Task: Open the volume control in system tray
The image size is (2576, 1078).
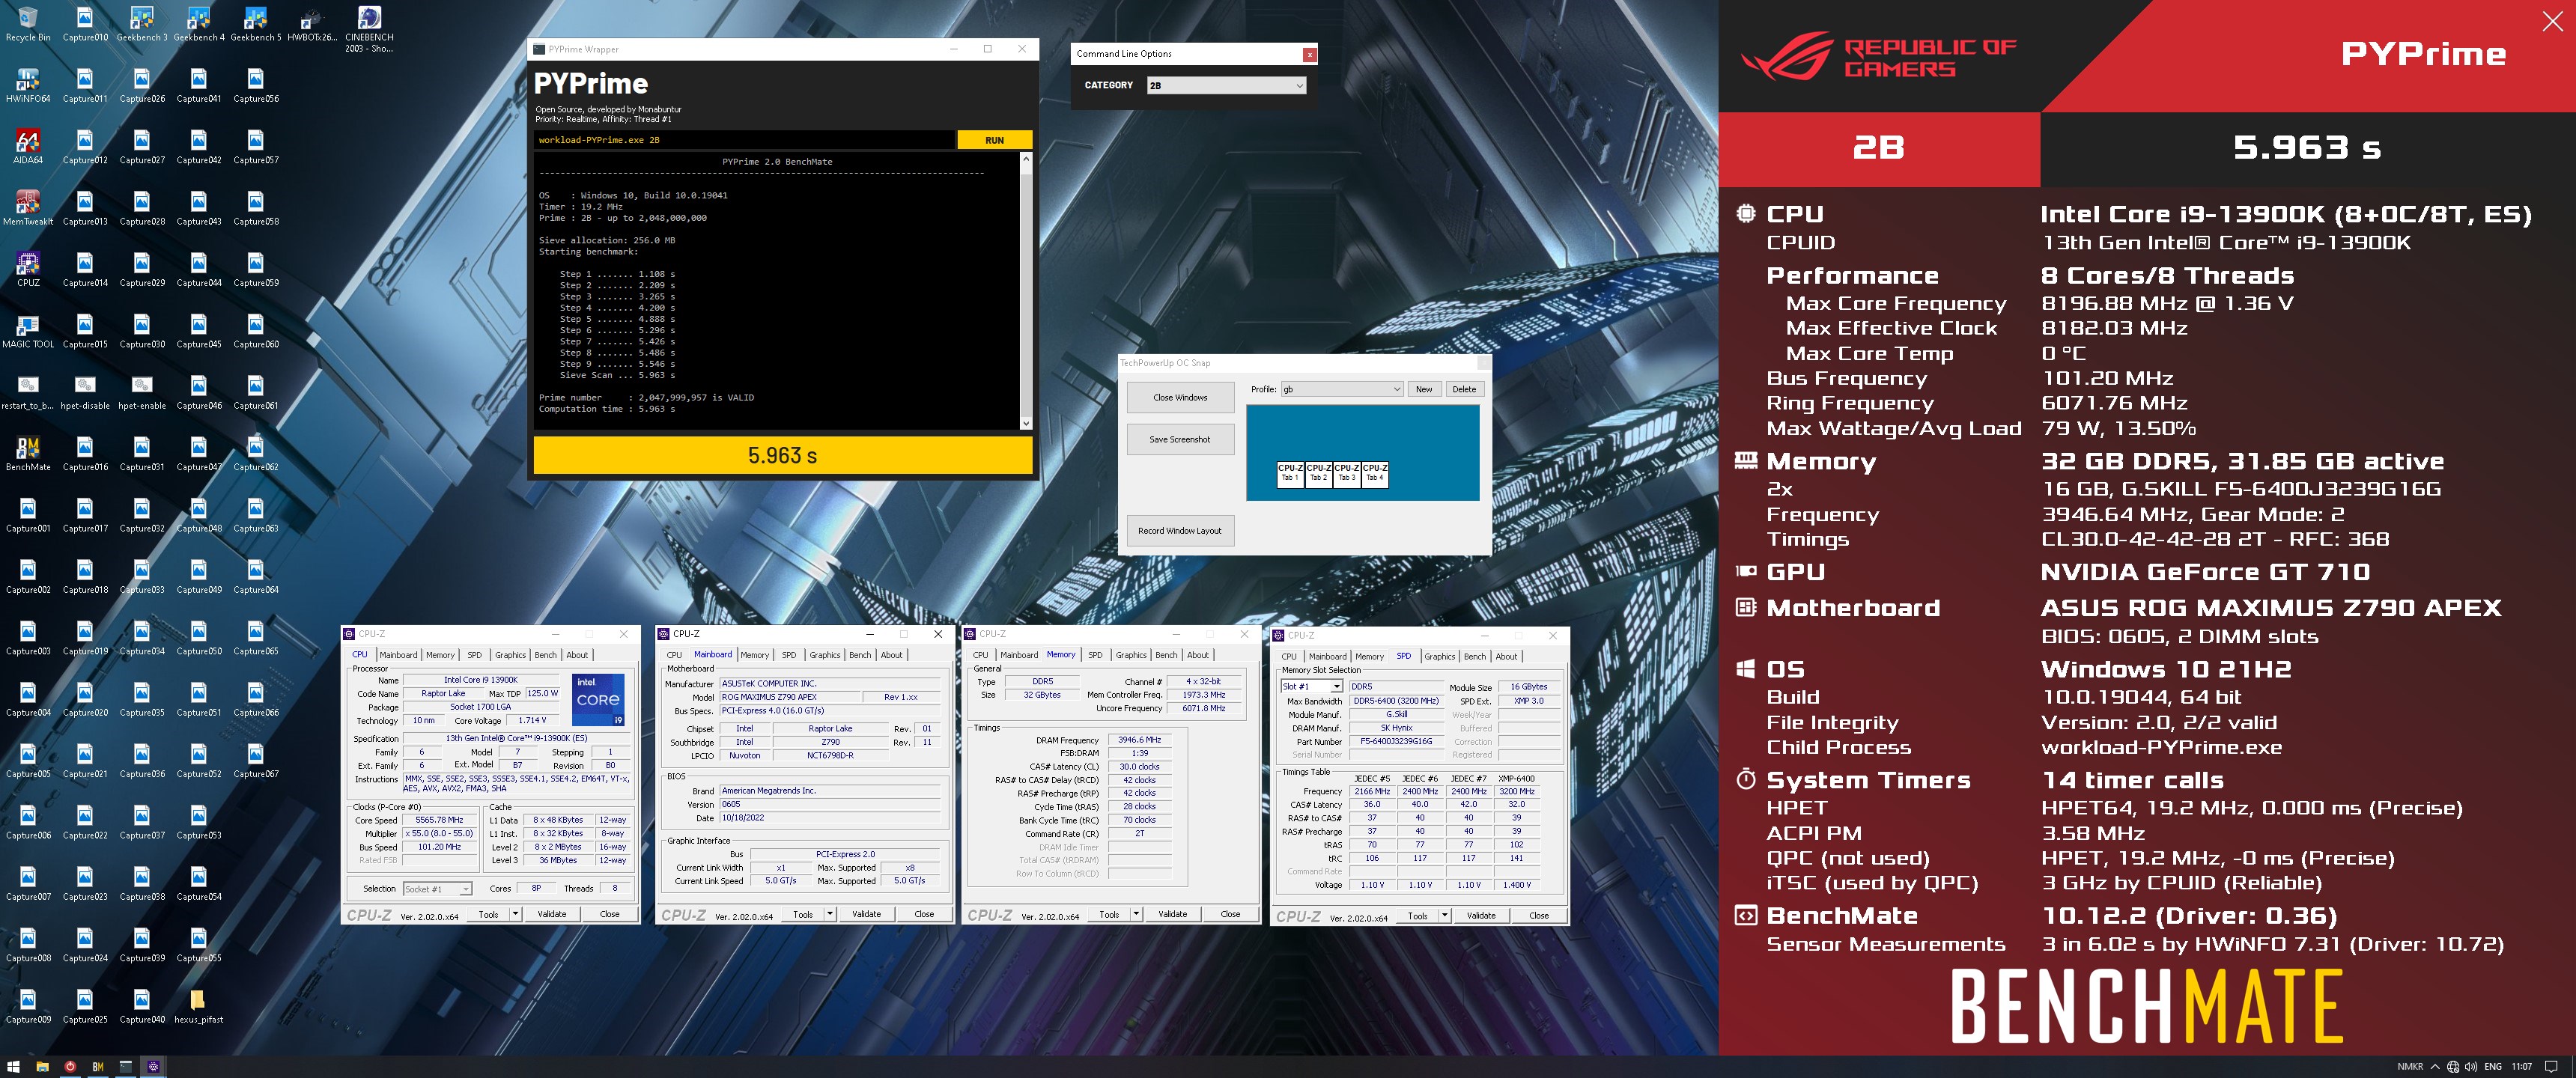Action: (2471, 1066)
